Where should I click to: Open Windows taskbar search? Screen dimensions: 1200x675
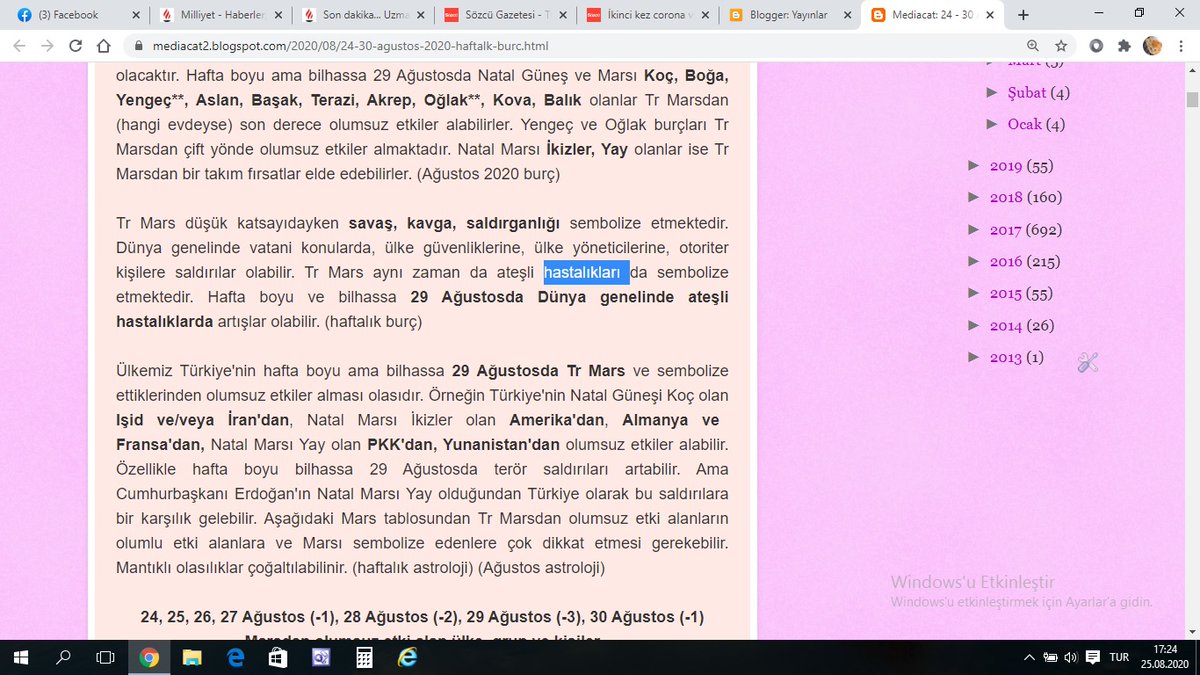click(x=63, y=657)
